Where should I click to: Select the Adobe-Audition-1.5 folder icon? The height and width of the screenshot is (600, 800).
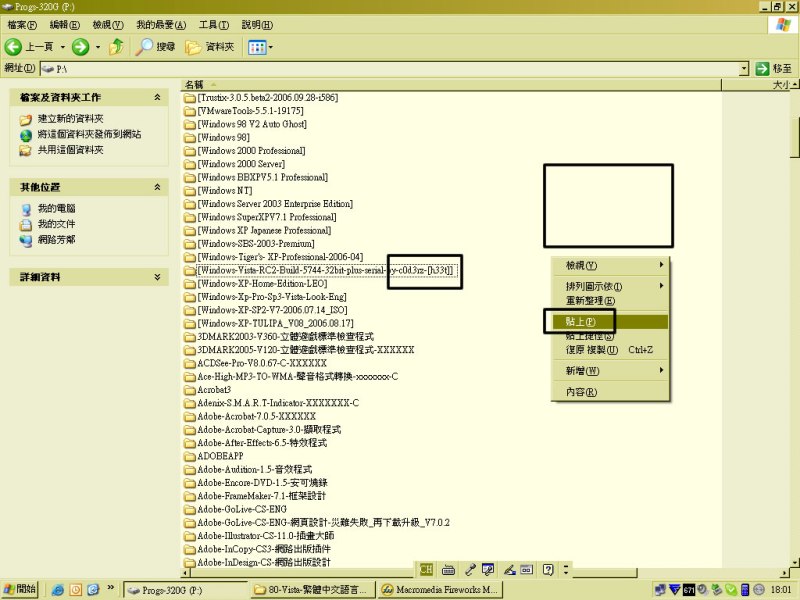pyautogui.click(x=190, y=469)
